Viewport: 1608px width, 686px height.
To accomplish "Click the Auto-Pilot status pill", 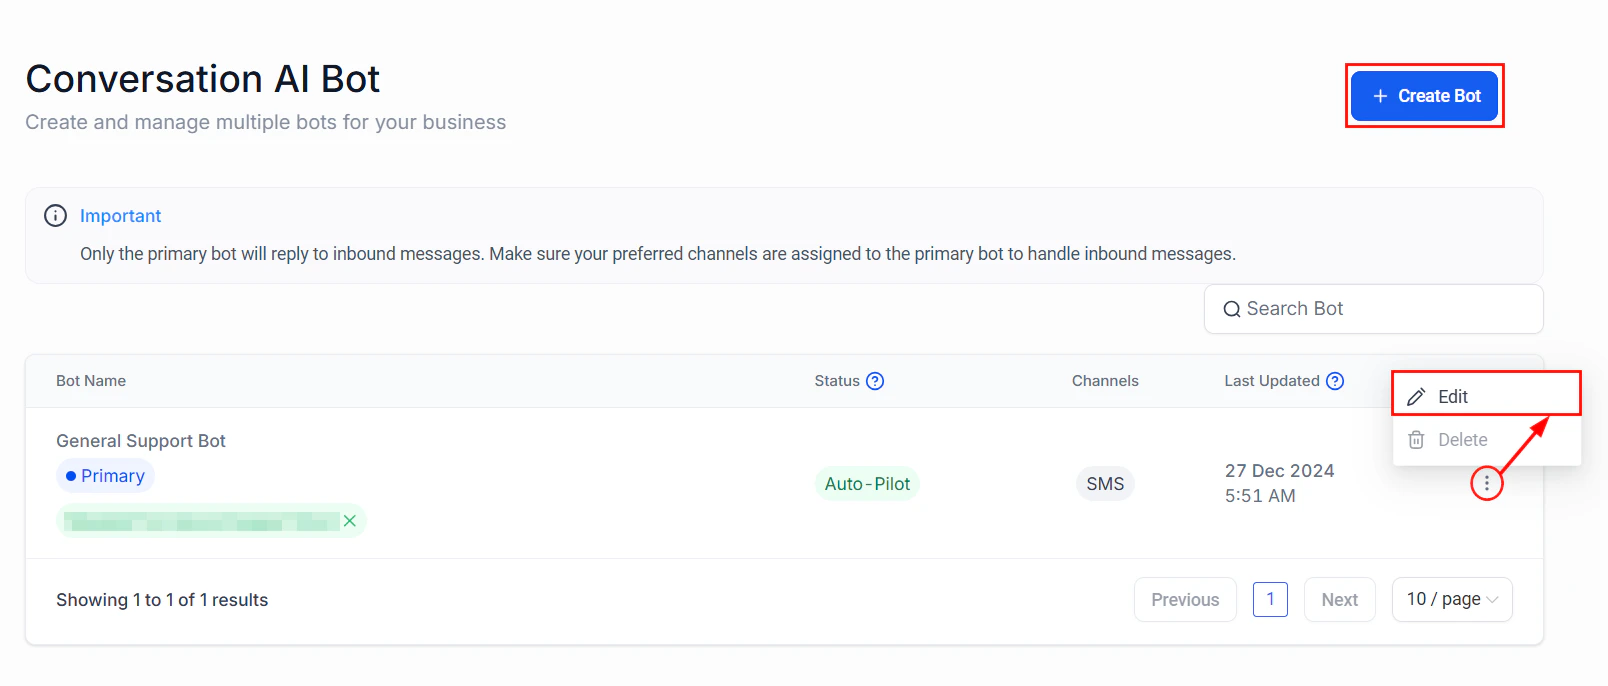I will [x=866, y=483].
